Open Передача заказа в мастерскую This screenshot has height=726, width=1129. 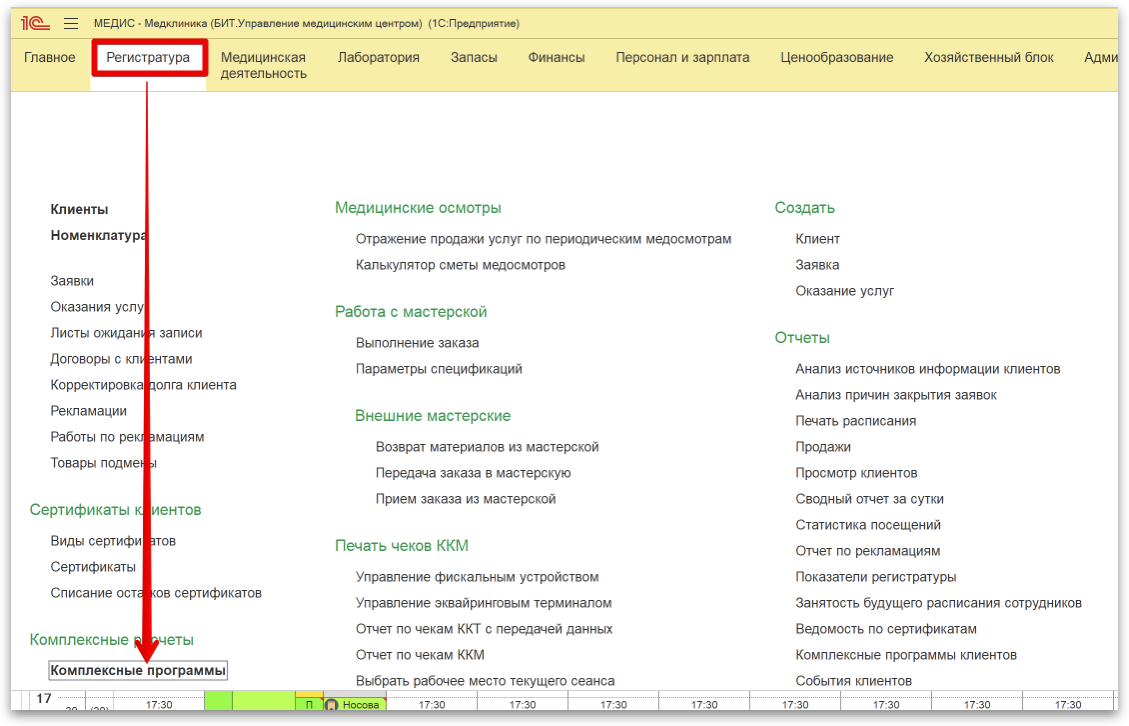point(473,473)
